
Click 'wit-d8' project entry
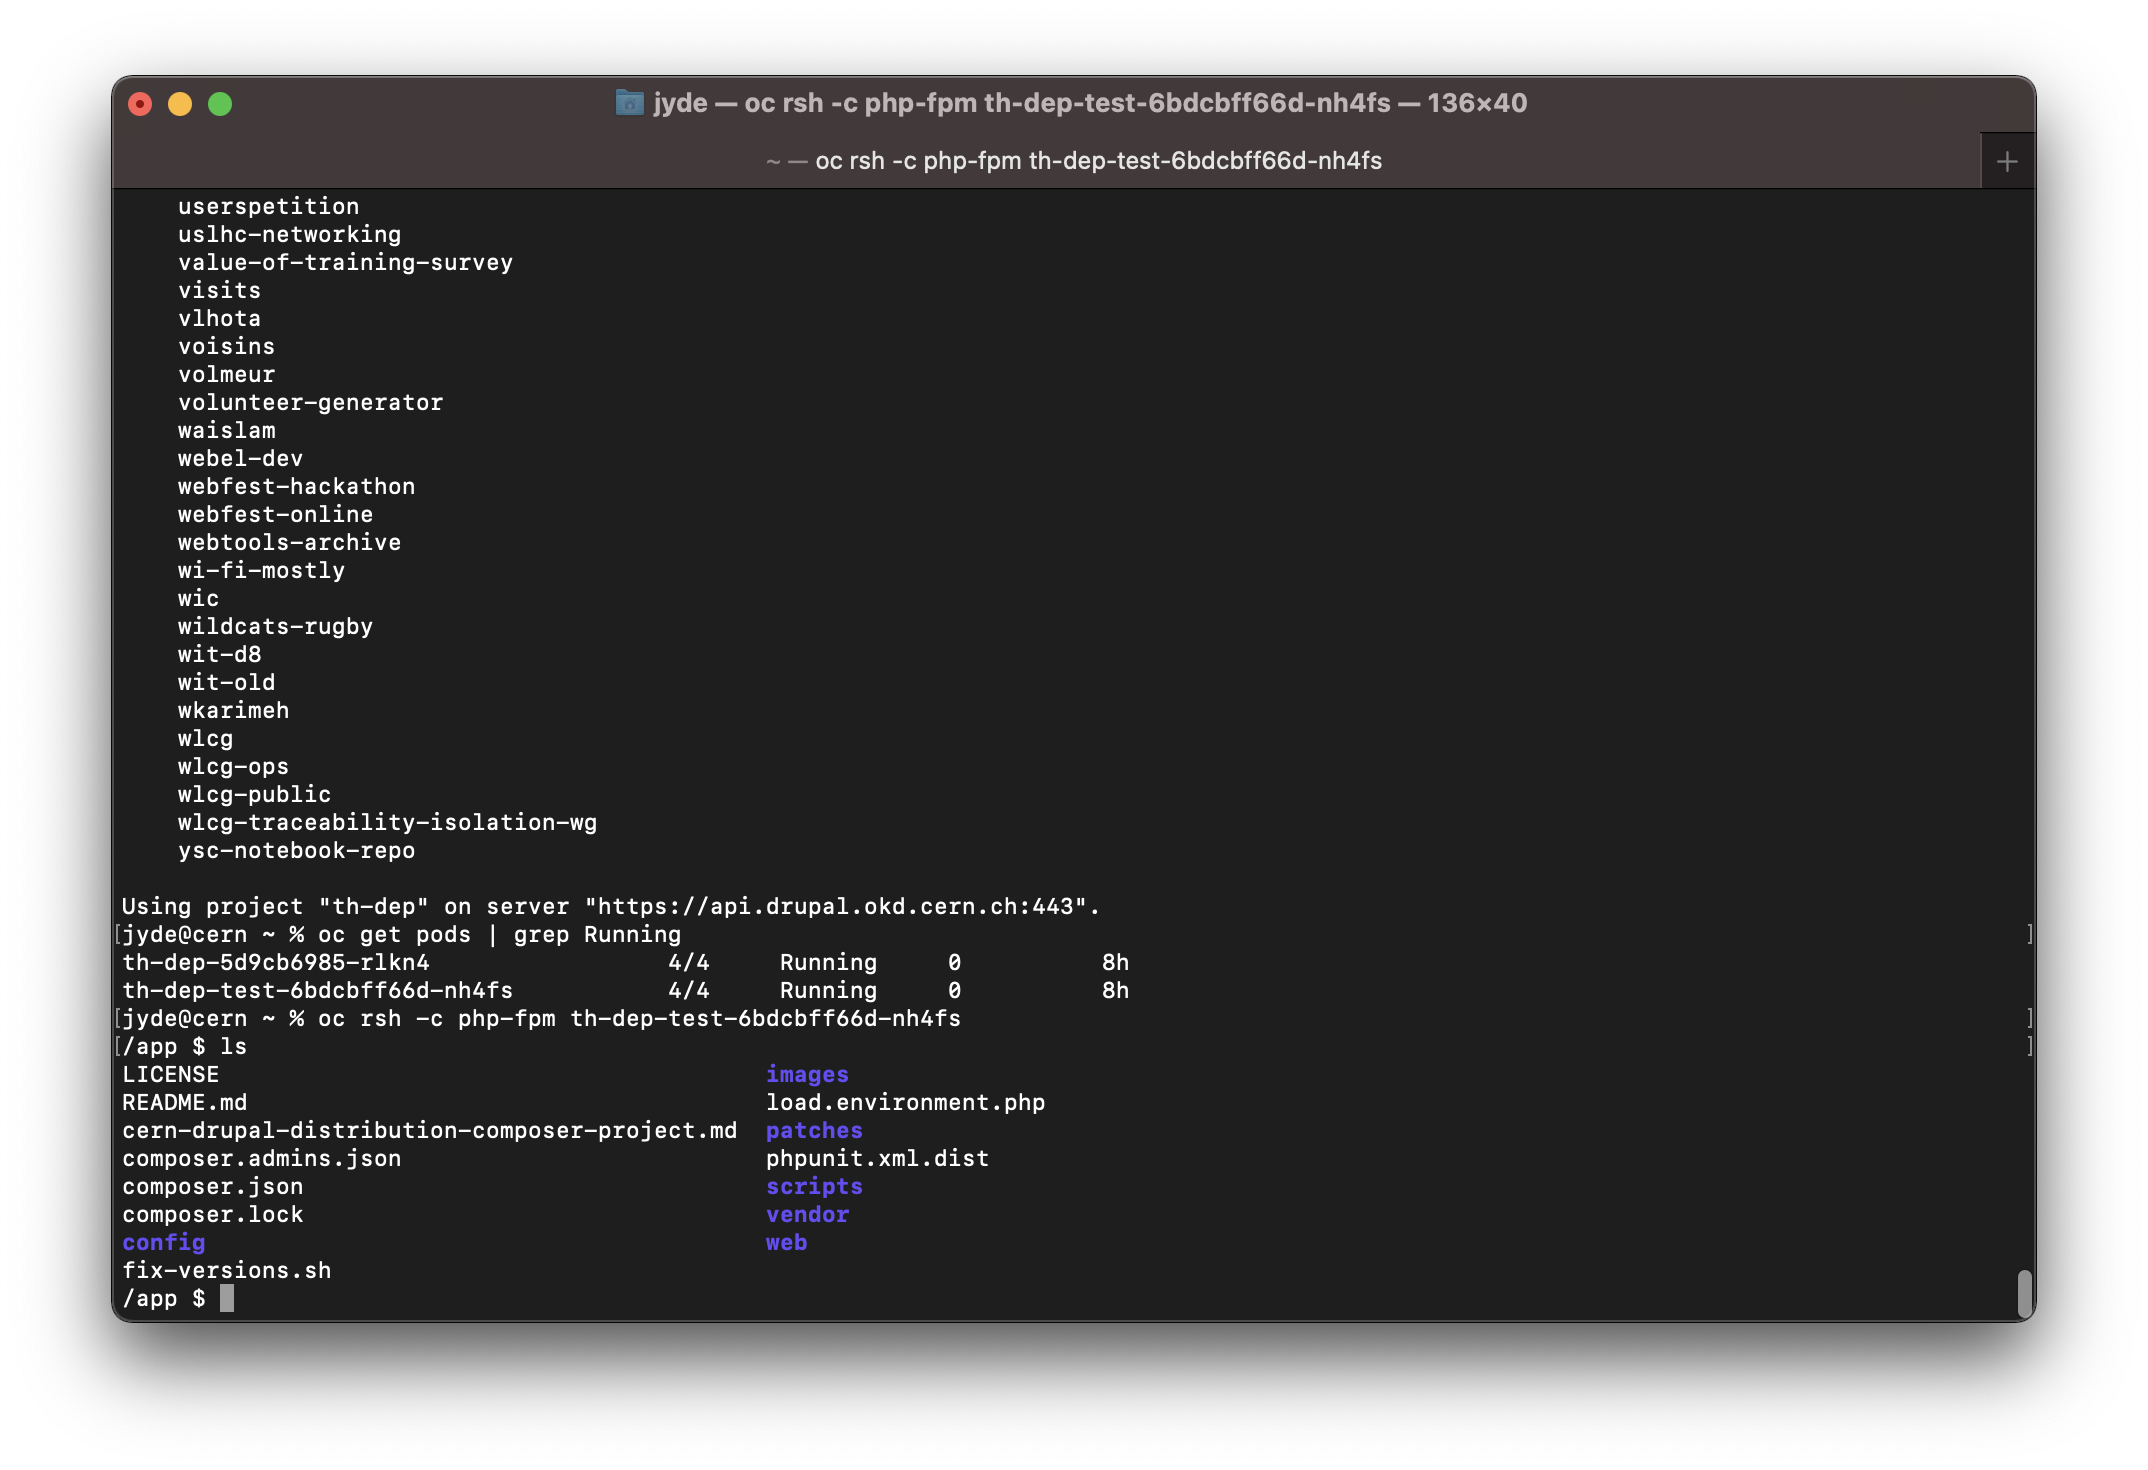coord(220,655)
